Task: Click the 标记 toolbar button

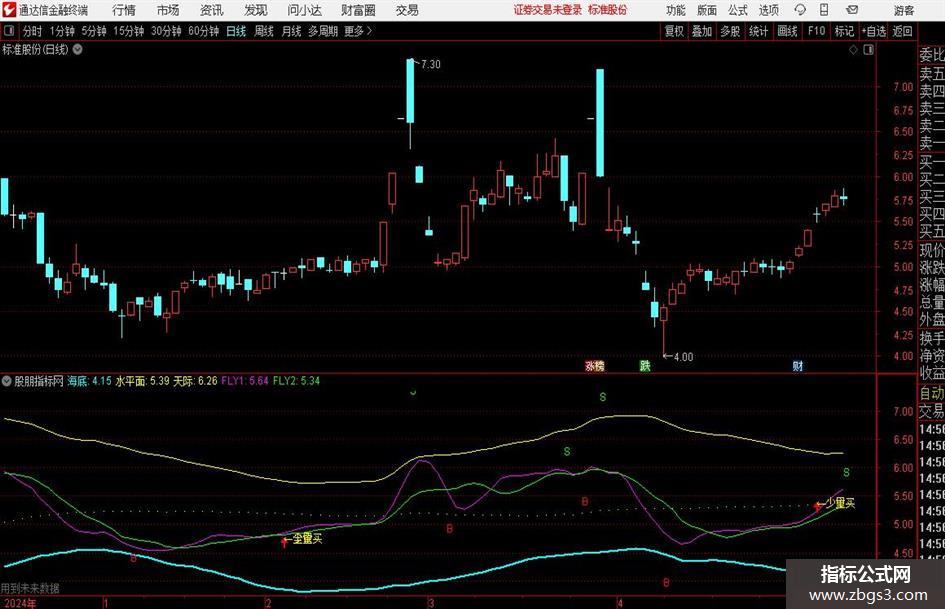Action: click(844, 31)
